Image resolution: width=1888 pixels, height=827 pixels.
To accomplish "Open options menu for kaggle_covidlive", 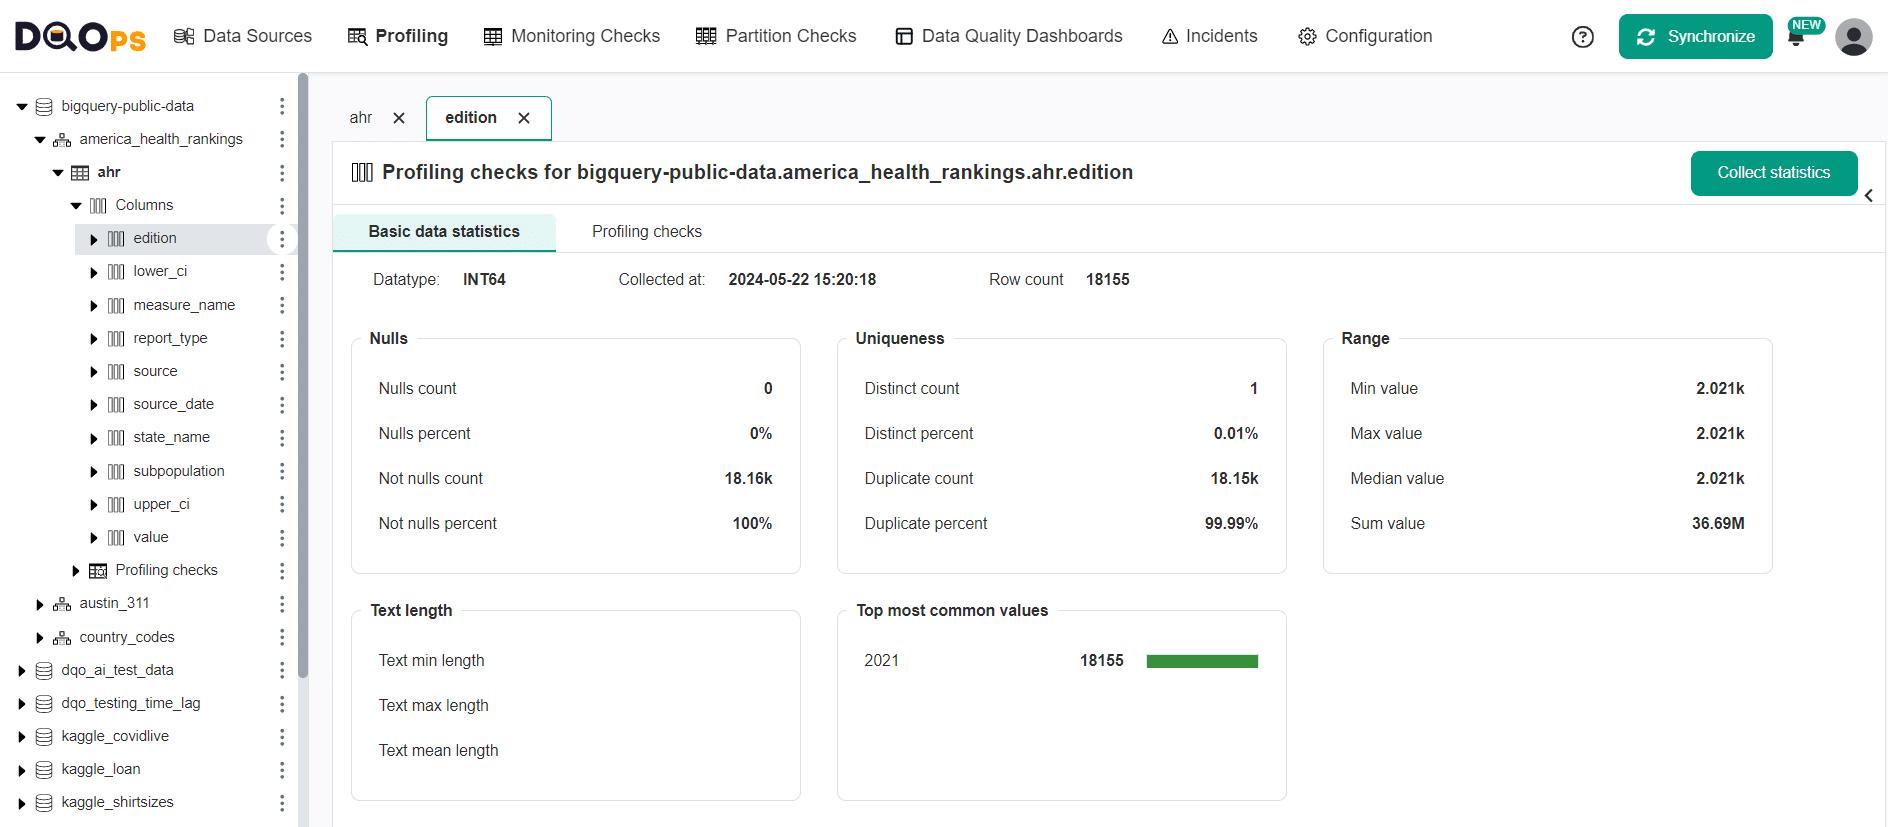I will click(282, 736).
